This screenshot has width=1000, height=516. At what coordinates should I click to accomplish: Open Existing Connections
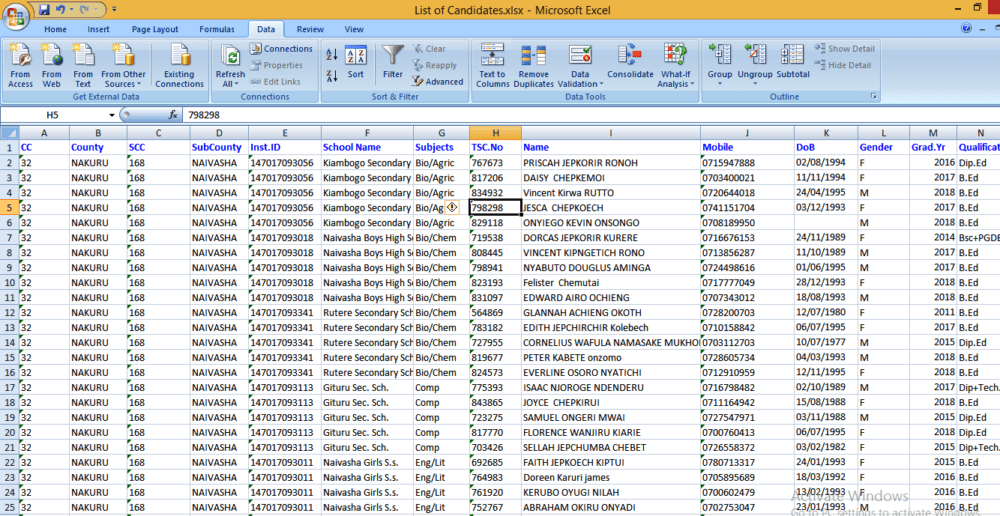point(179,66)
